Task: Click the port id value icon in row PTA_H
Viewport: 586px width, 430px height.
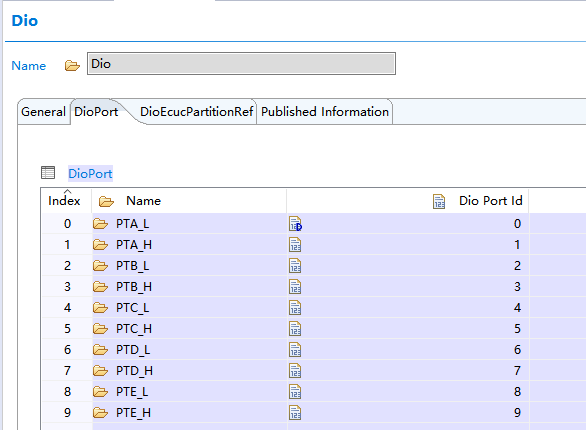Action: pos(295,245)
